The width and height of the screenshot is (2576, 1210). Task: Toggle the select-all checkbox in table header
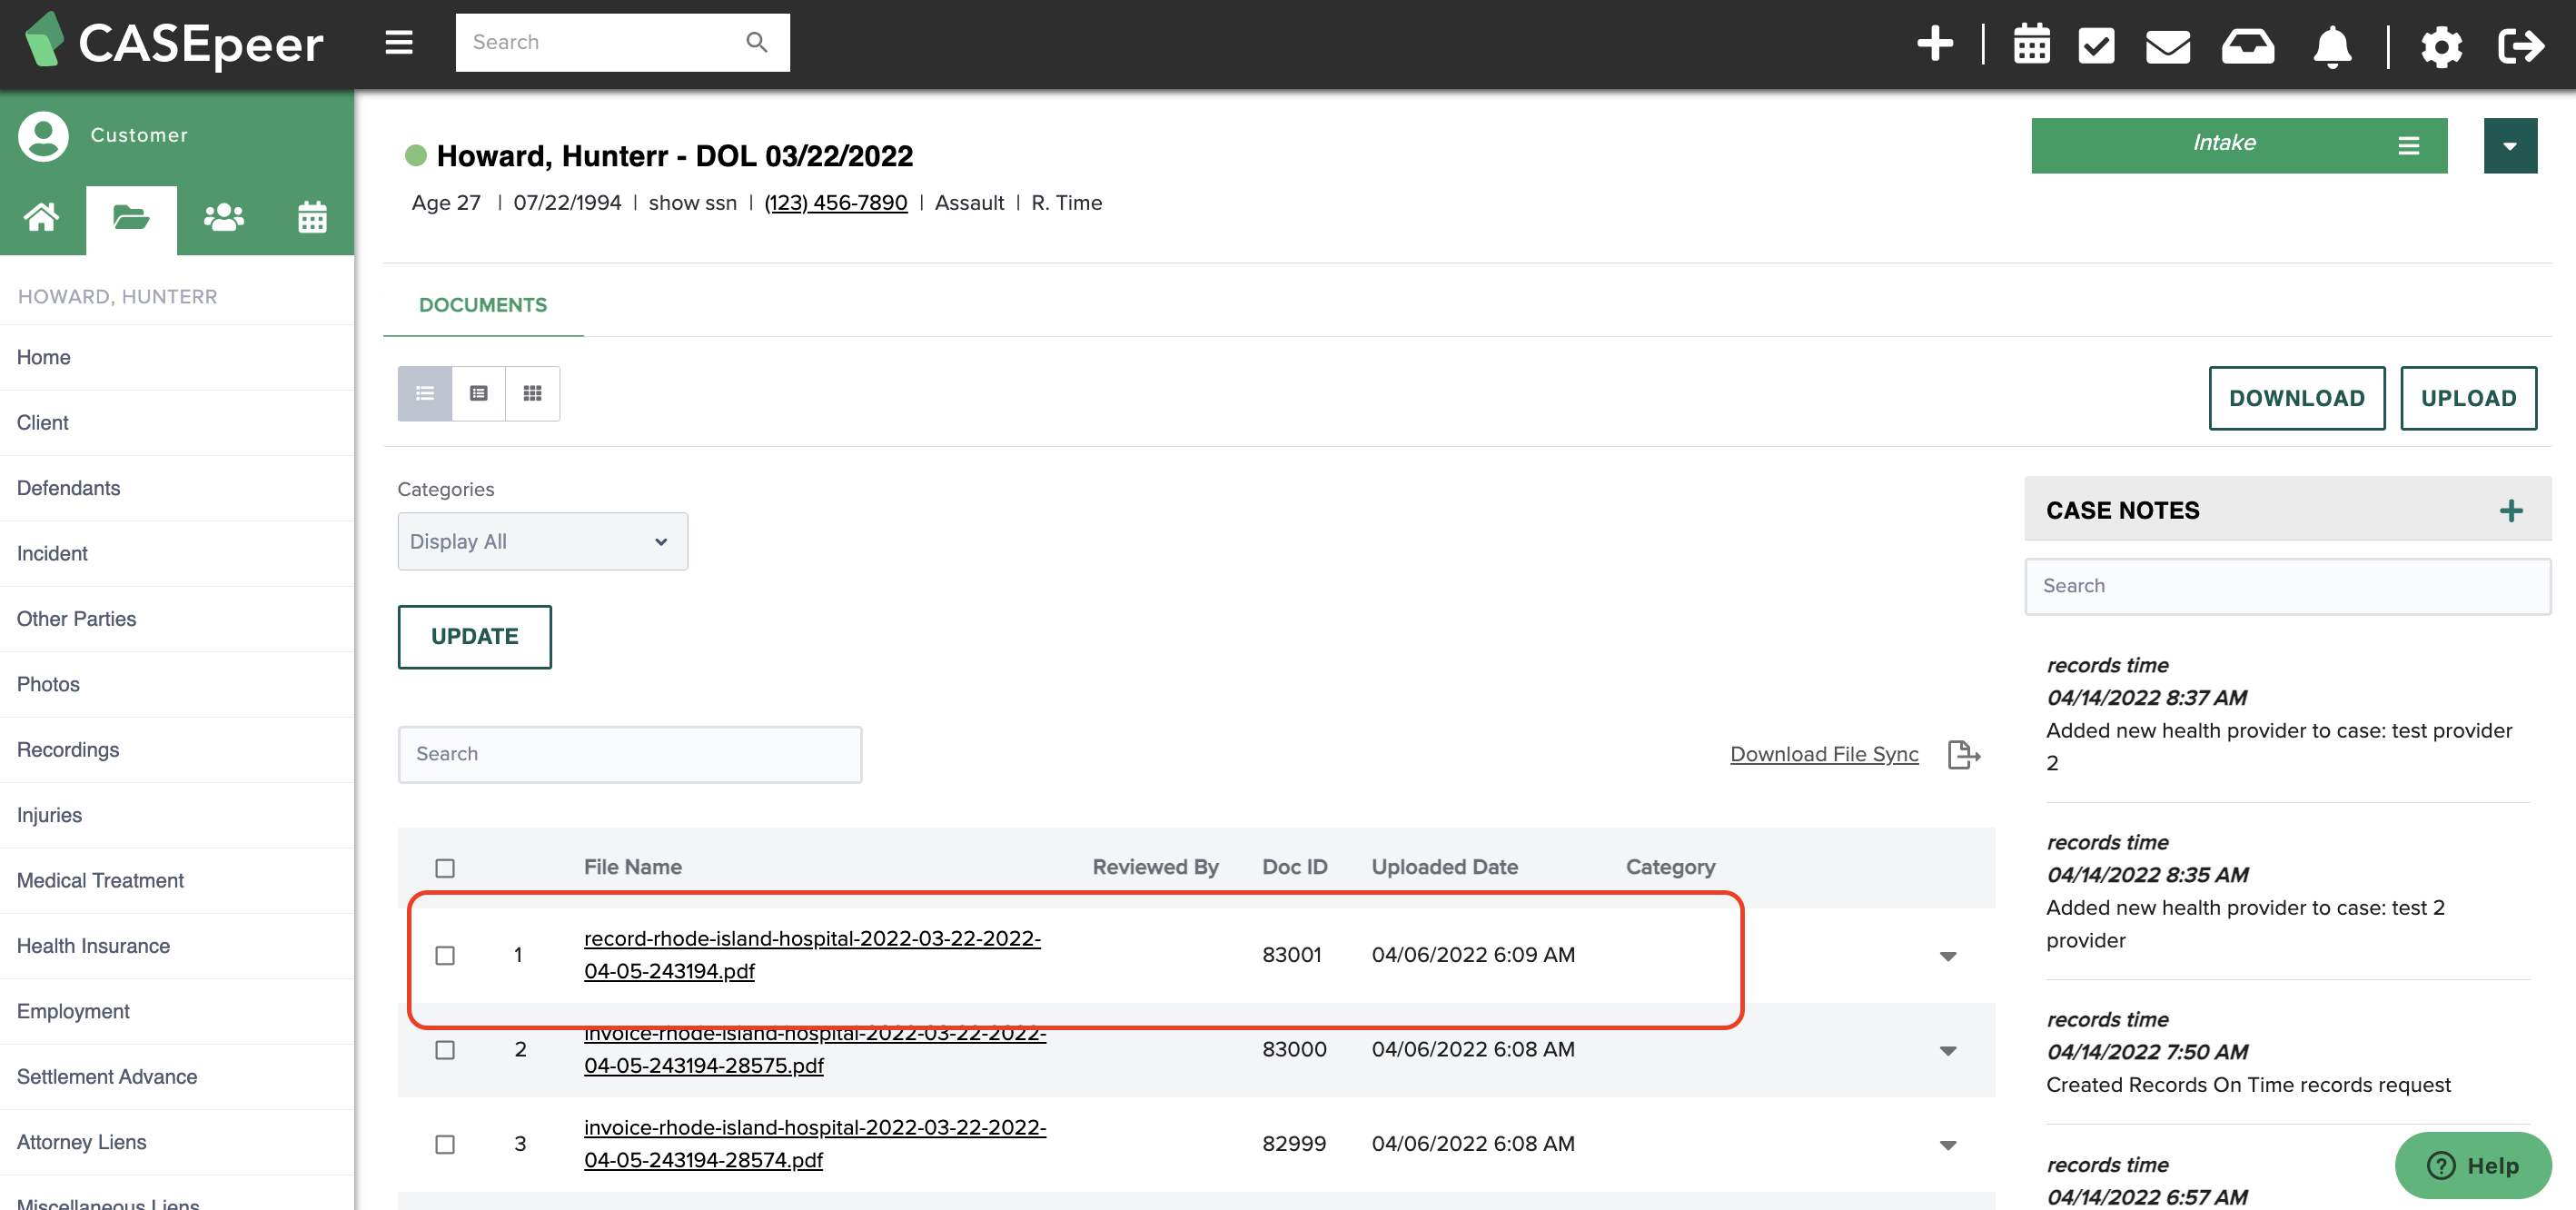coord(445,867)
